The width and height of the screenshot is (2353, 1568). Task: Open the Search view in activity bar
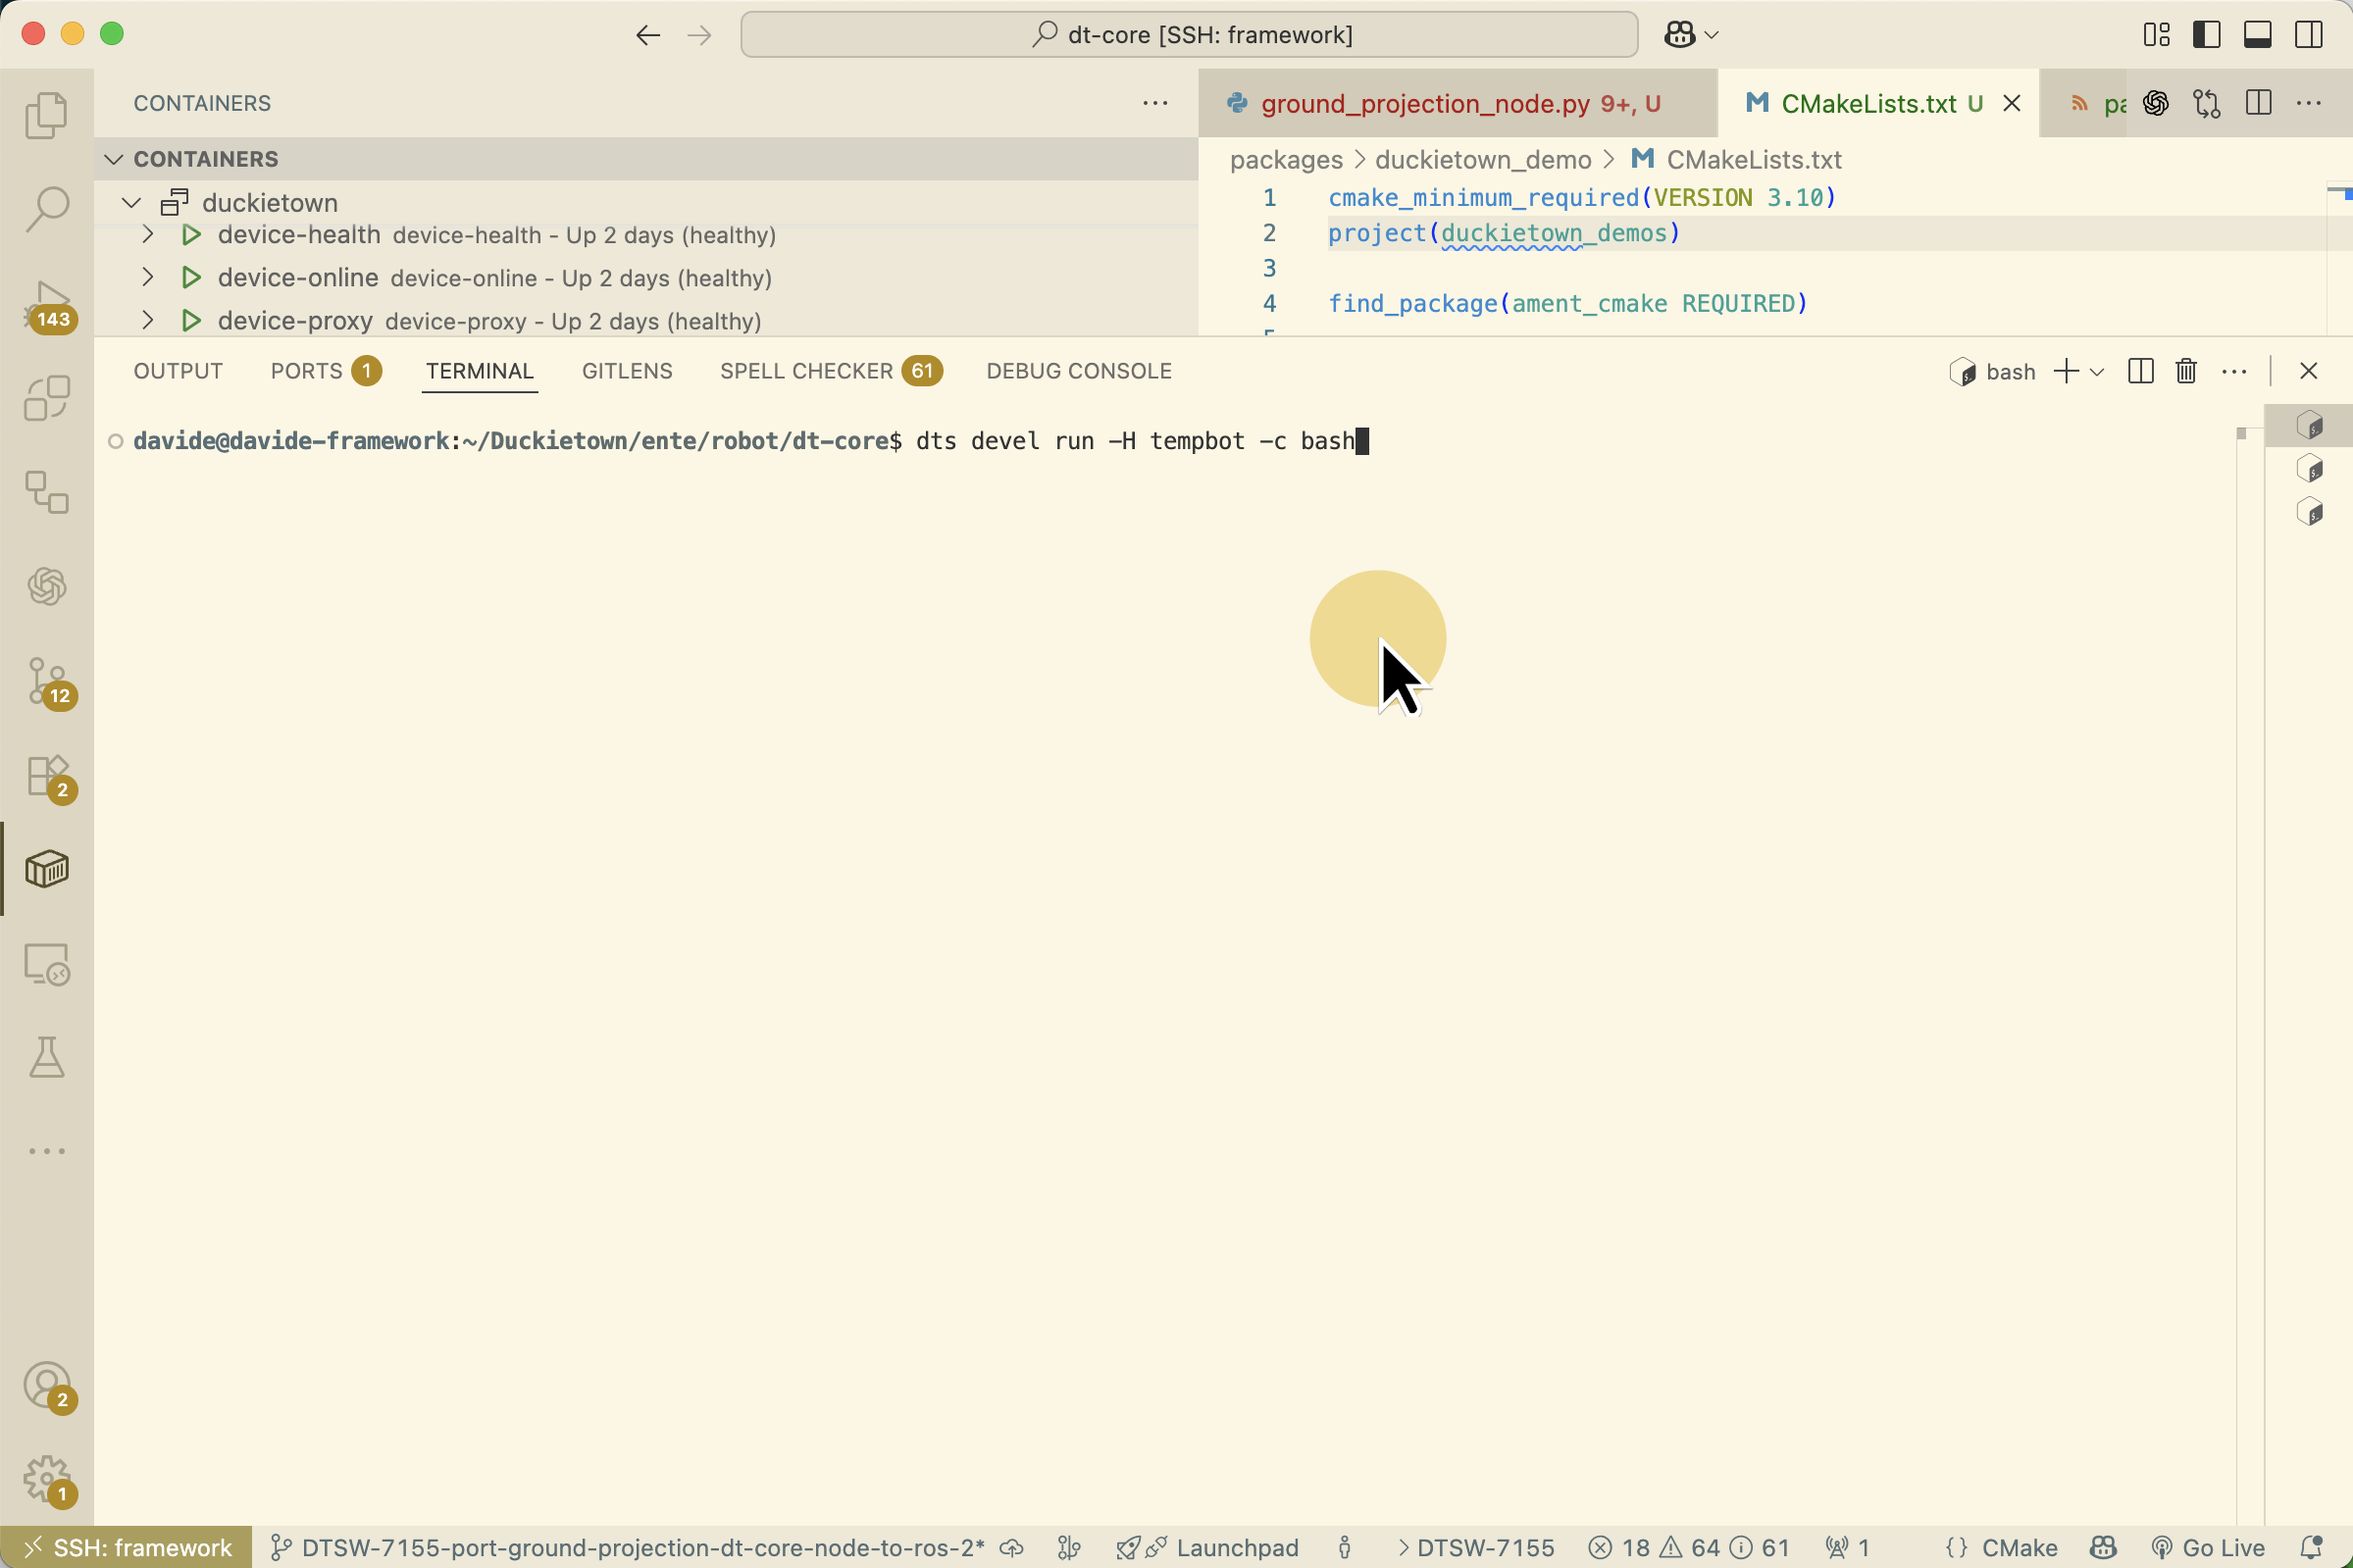(47, 209)
